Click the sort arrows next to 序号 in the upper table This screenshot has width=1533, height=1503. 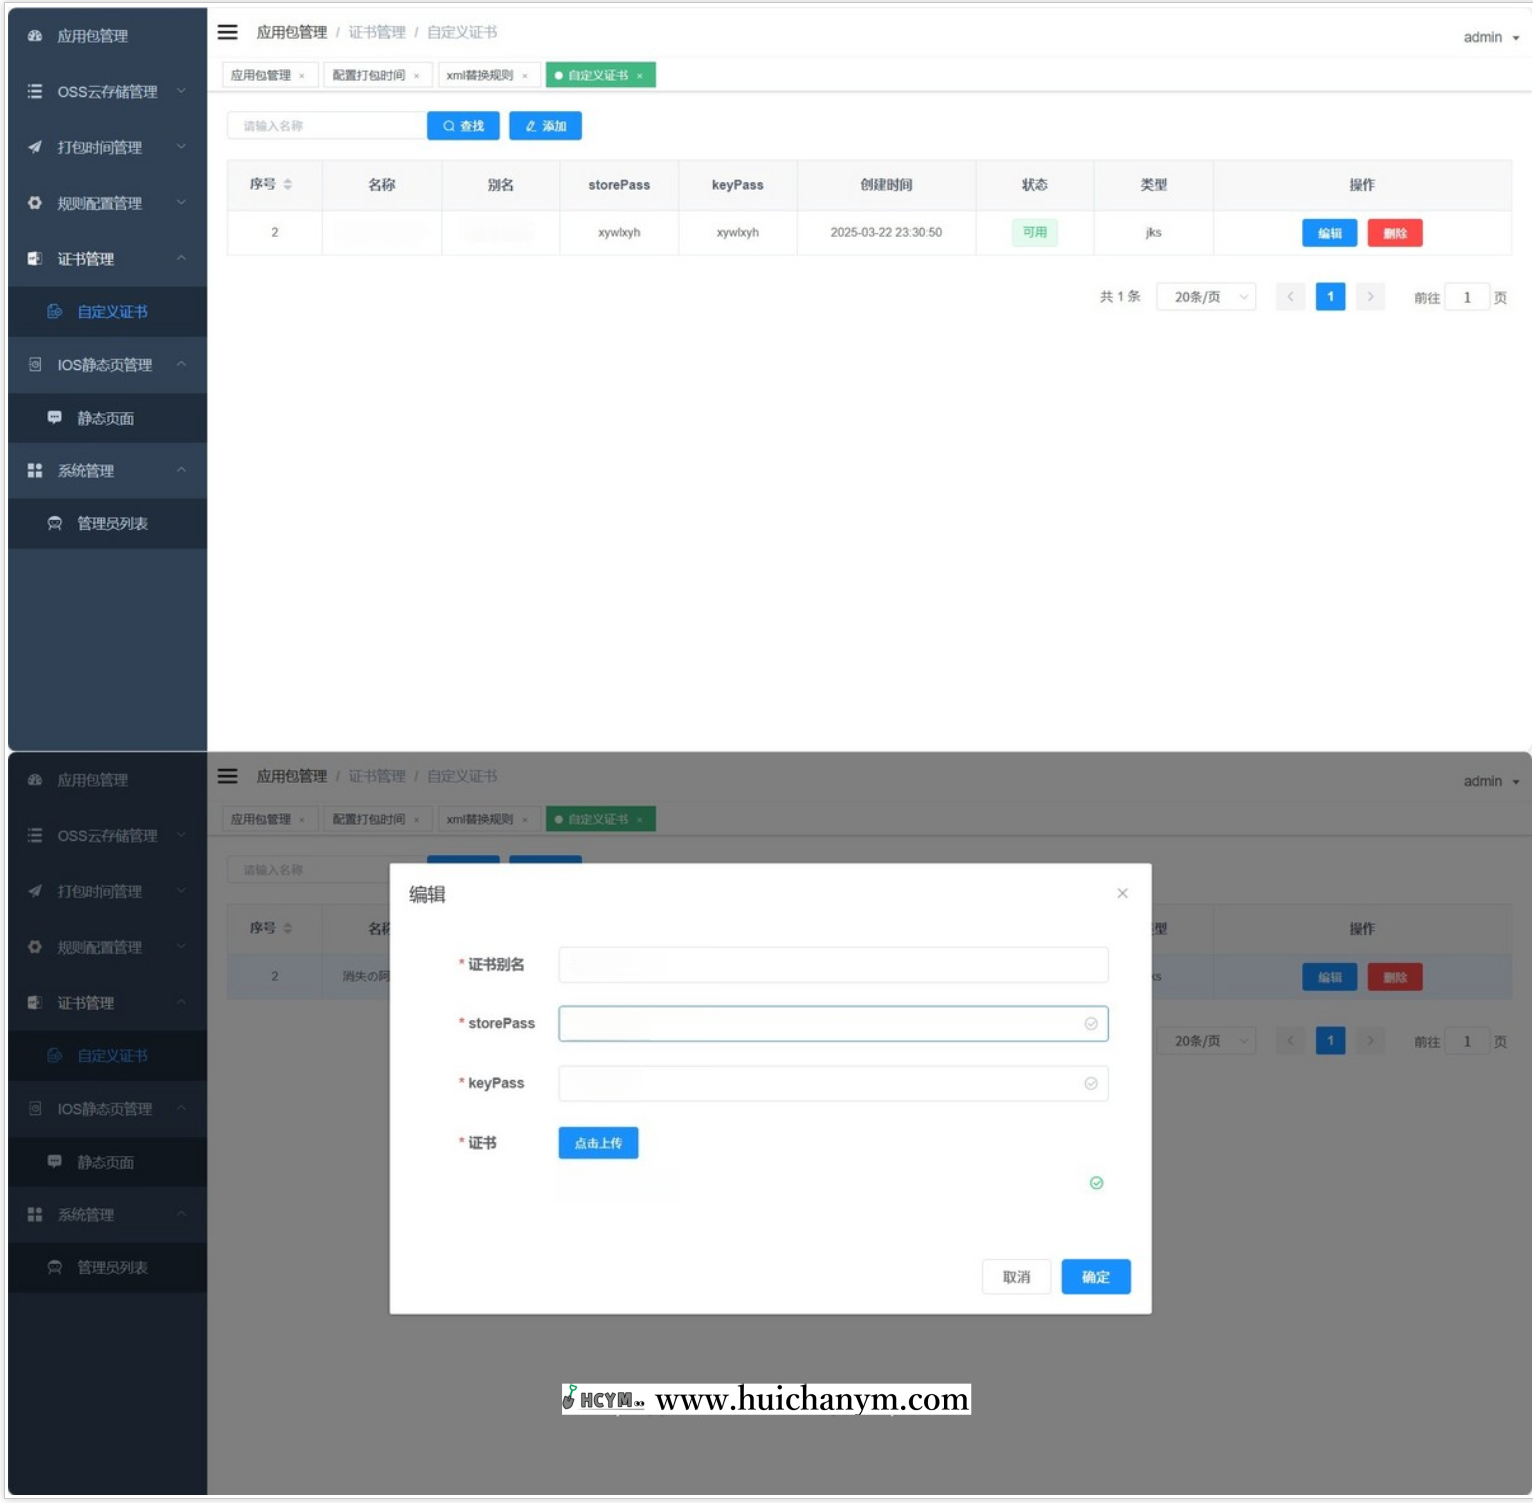point(288,184)
